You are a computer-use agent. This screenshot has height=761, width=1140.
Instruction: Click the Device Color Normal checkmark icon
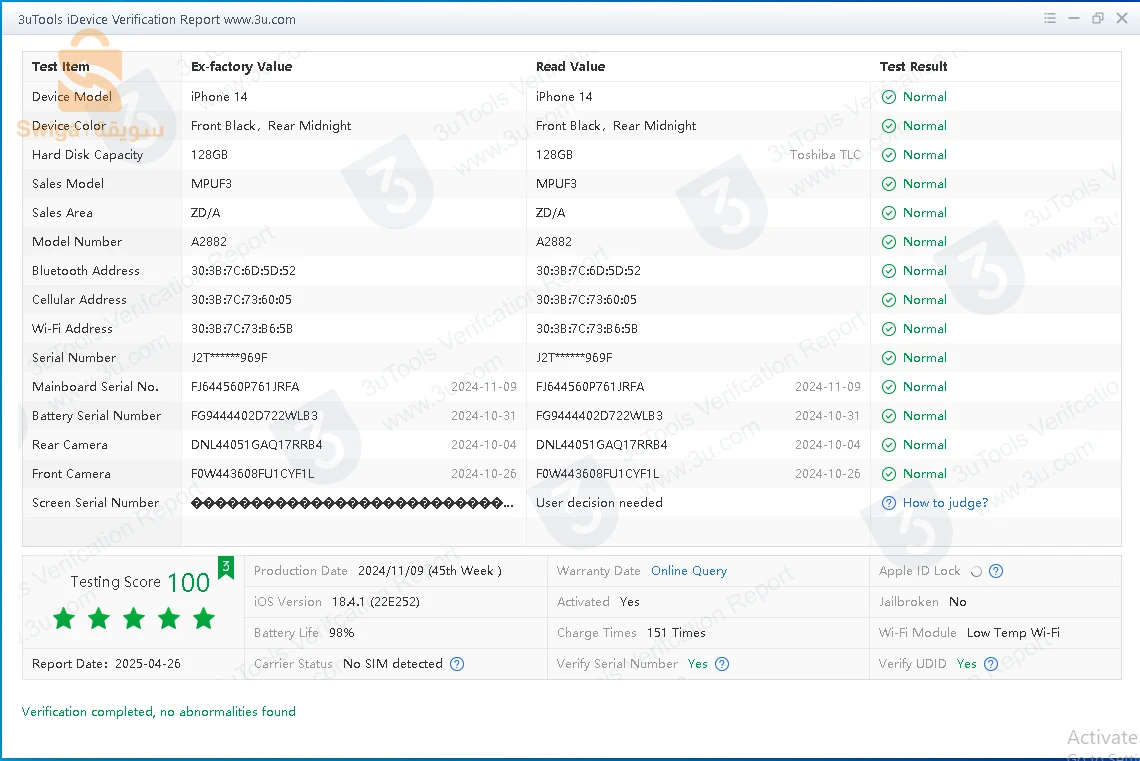[888, 126]
